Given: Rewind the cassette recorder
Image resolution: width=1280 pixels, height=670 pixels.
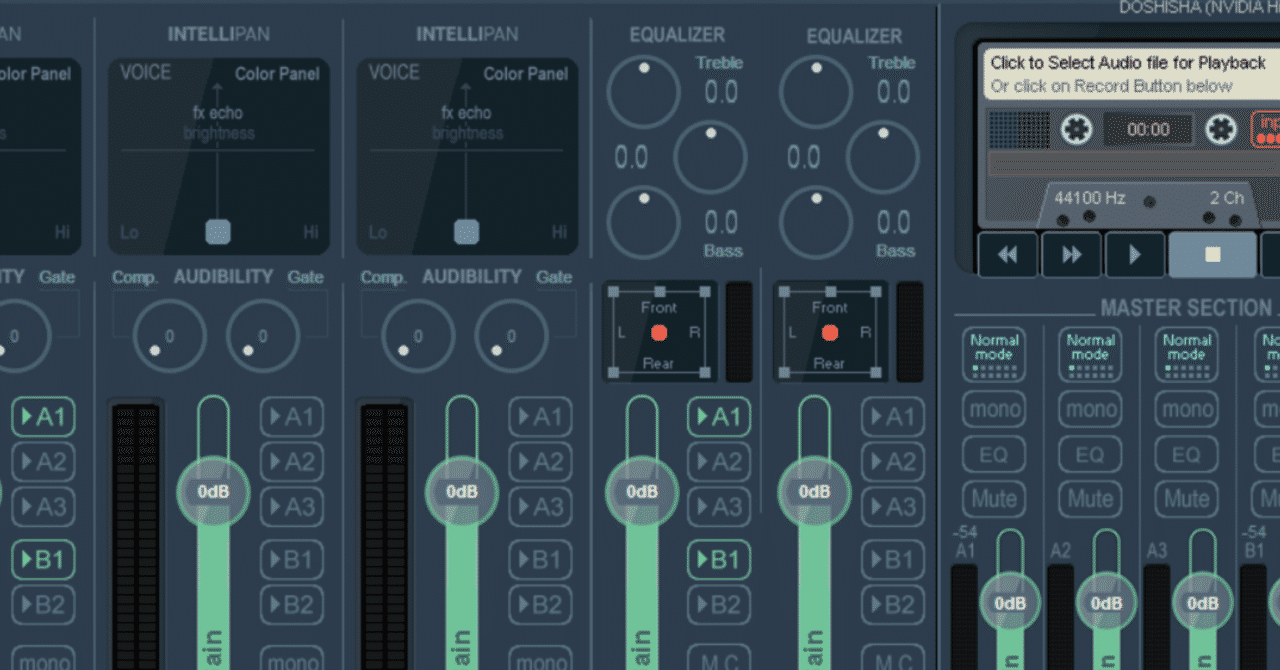Looking at the screenshot, I should (x=1008, y=255).
